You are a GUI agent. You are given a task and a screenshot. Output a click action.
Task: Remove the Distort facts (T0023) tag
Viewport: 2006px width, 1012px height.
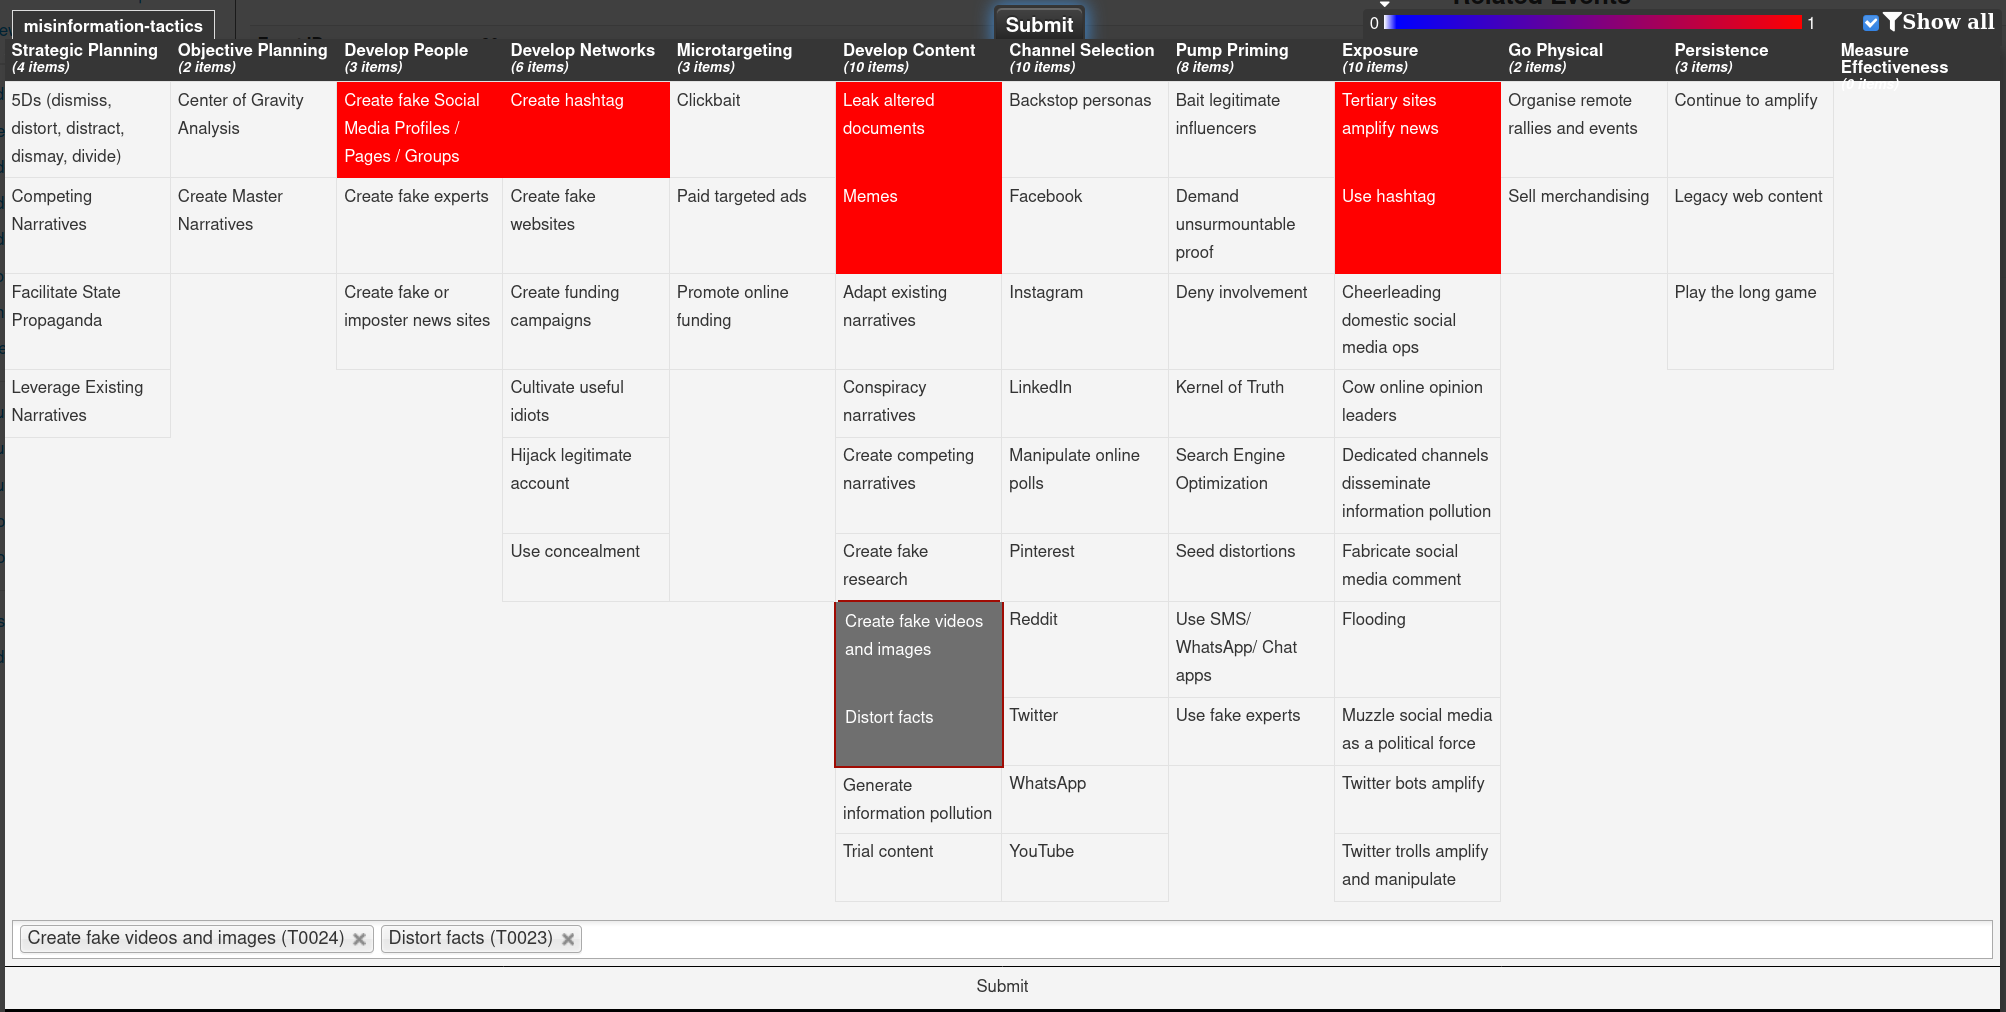pos(568,939)
